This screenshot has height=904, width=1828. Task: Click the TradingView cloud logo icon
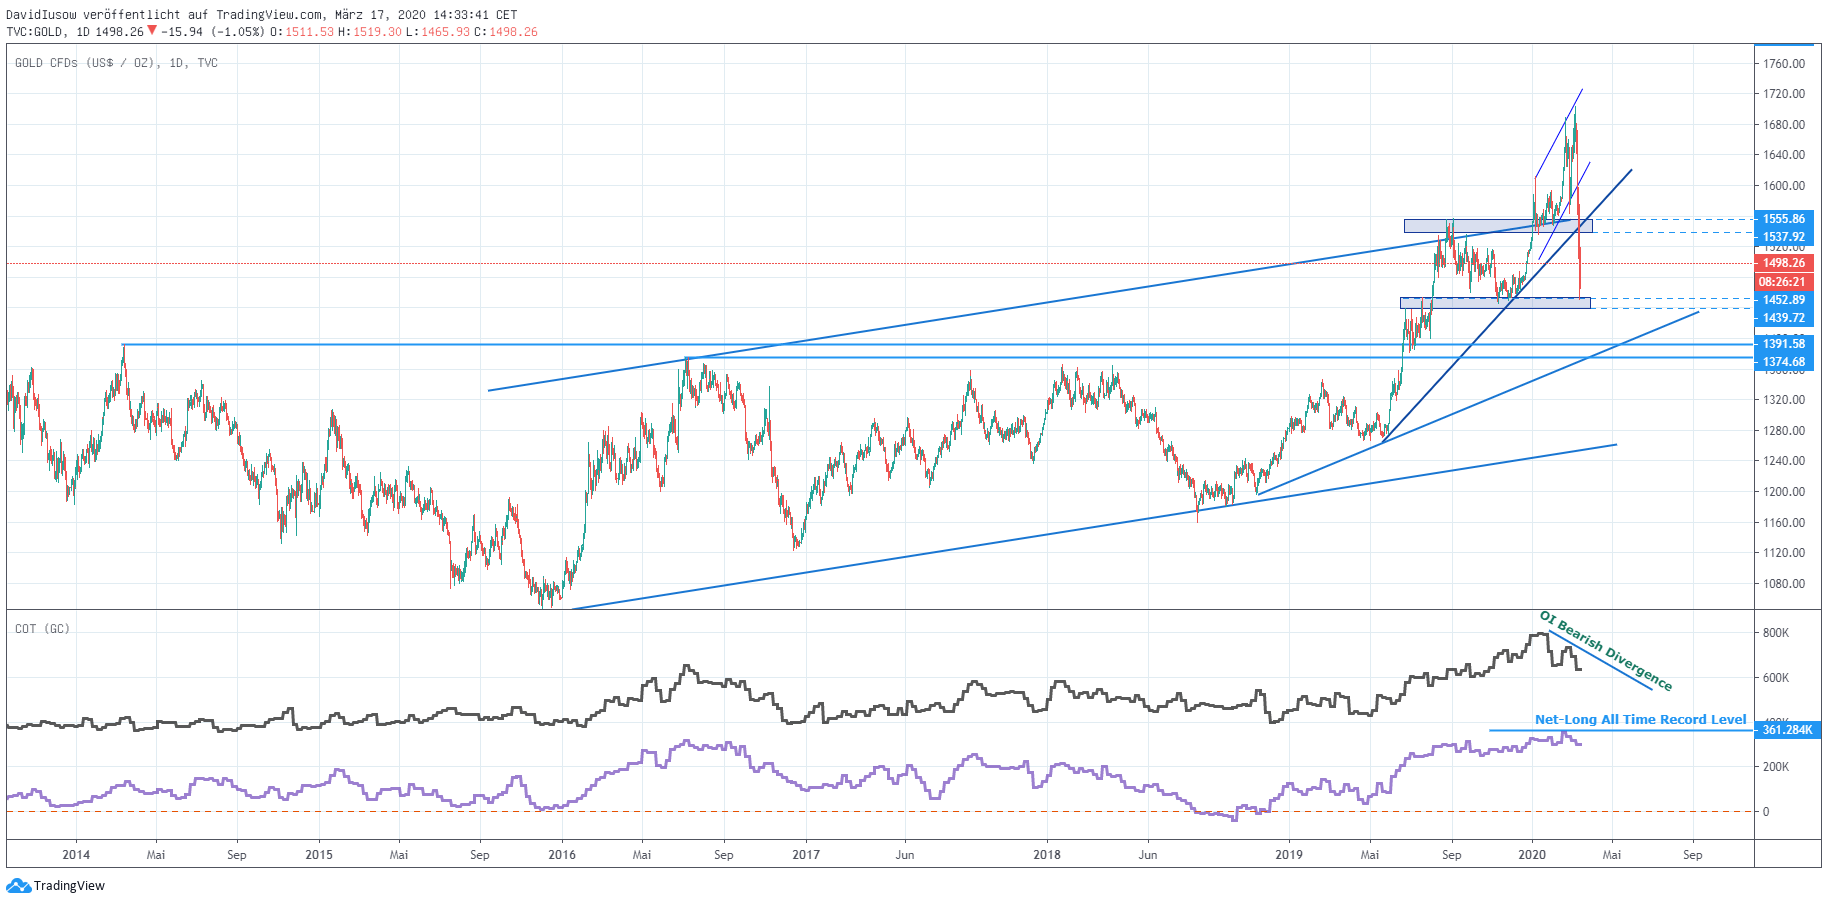18,886
